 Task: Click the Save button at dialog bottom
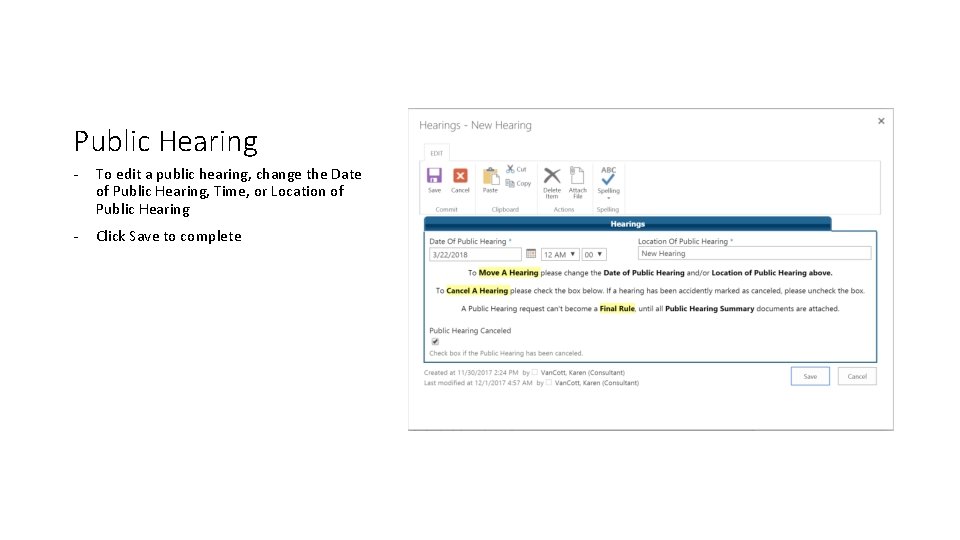click(810, 377)
